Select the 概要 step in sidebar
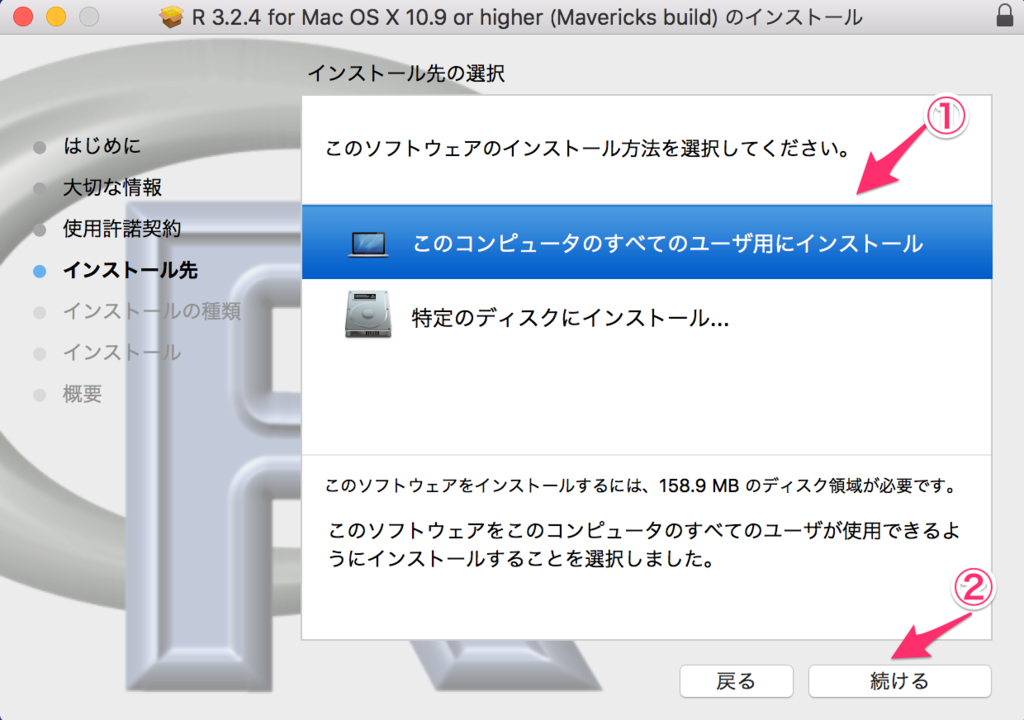Viewport: 1024px width, 720px height. pyautogui.click(x=82, y=394)
